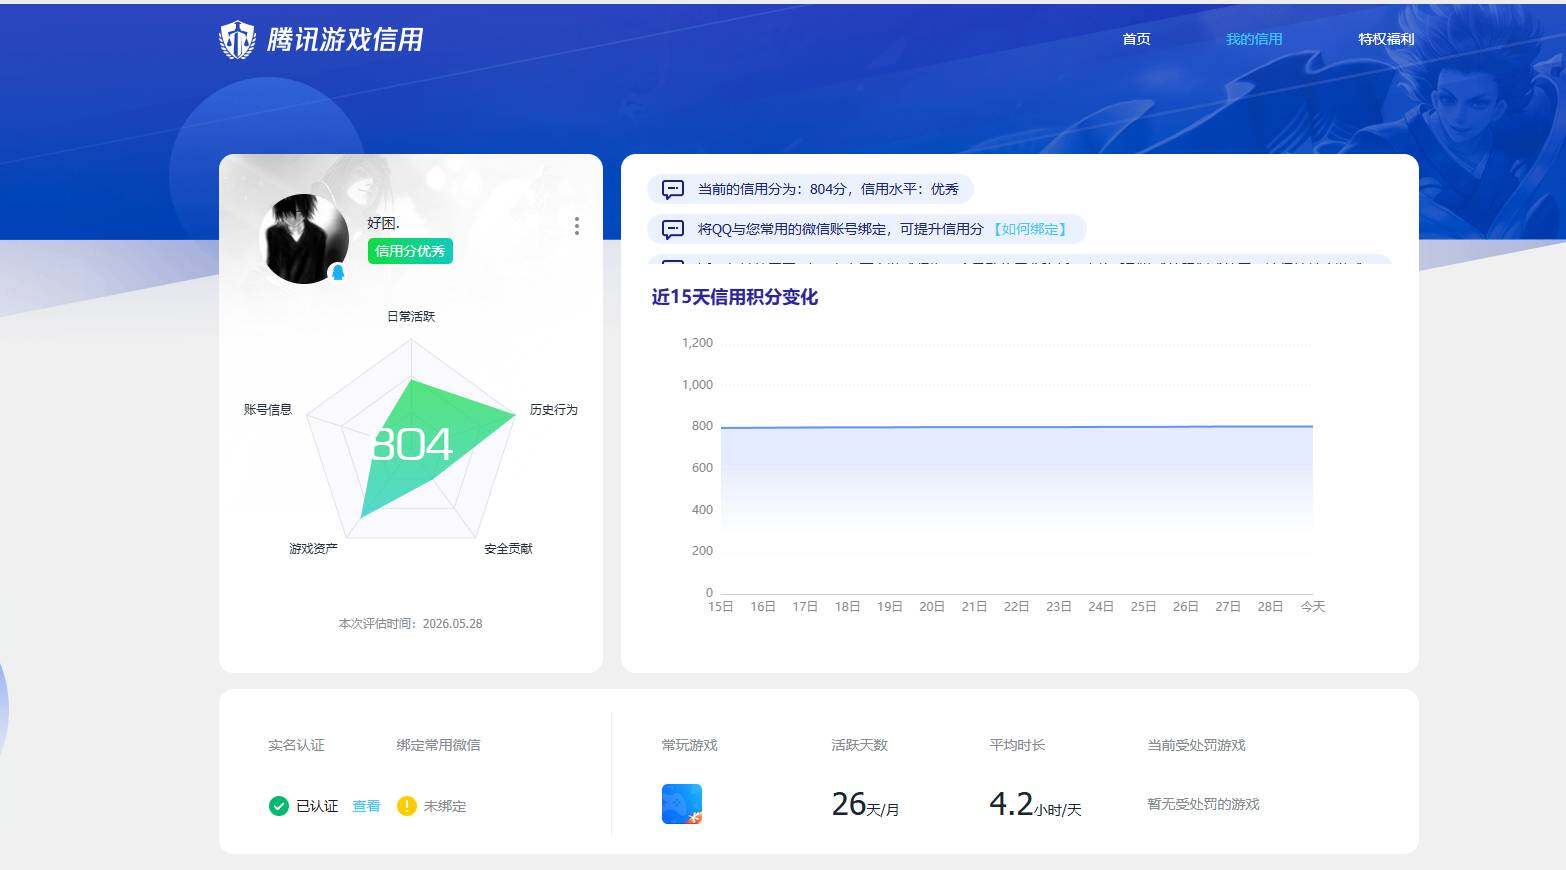
Task: Click the 平均时长 label
Action: click(x=1017, y=745)
